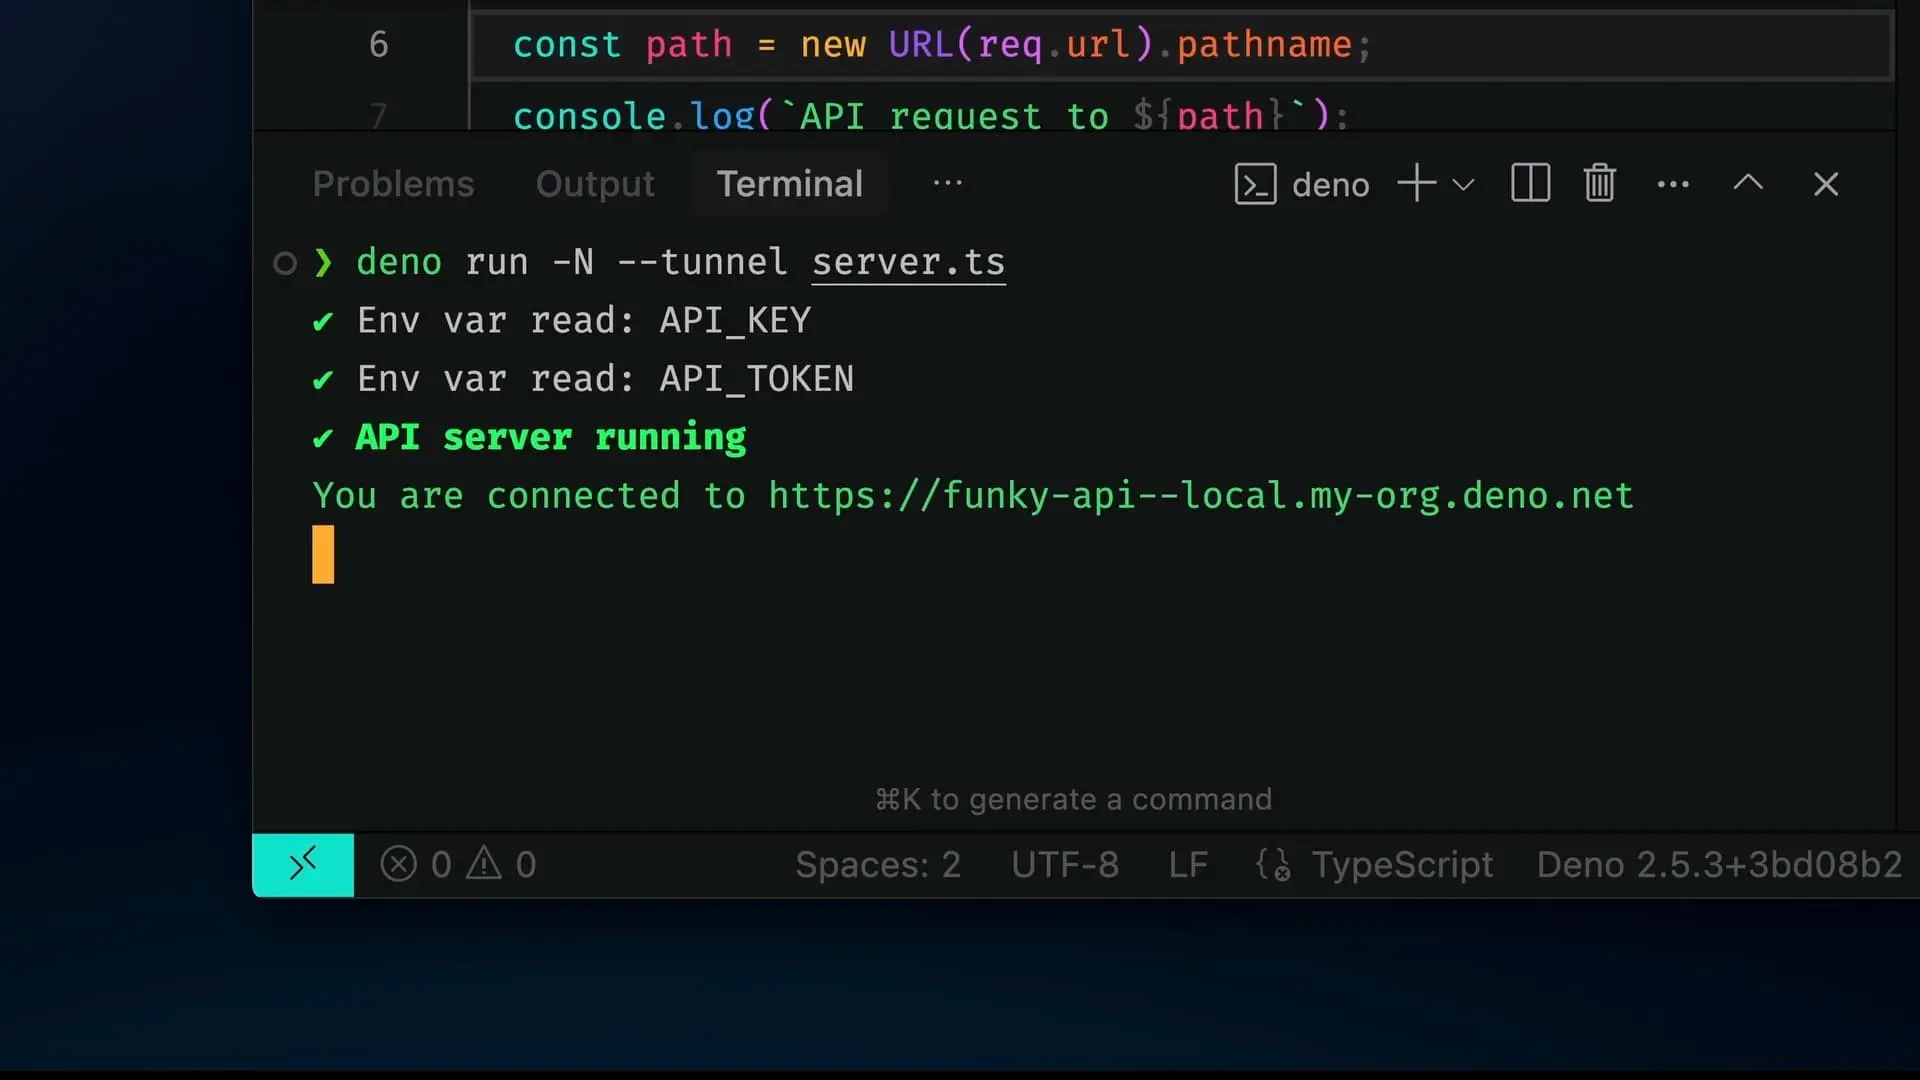Open launch profile dropdown arrow beside plus
1920x1080 pixels.
[1463, 185]
